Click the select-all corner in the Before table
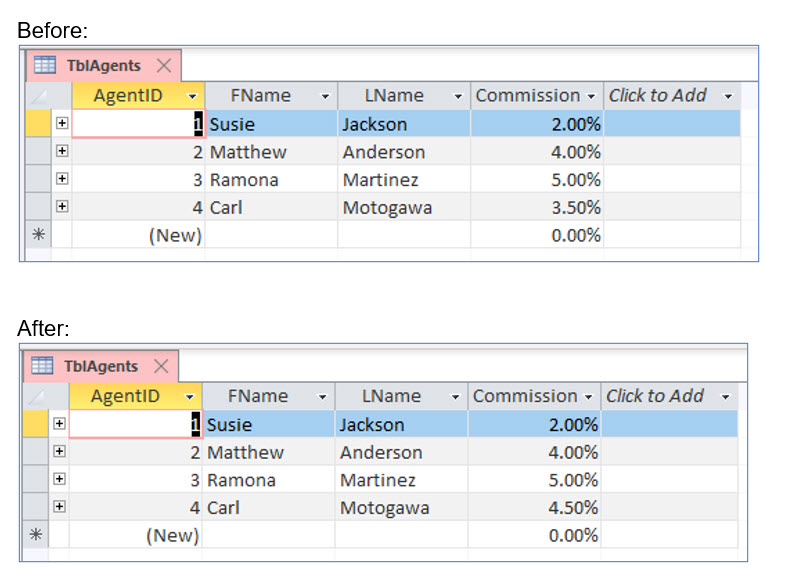Image resolution: width=790 pixels, height=580 pixels. (39, 96)
